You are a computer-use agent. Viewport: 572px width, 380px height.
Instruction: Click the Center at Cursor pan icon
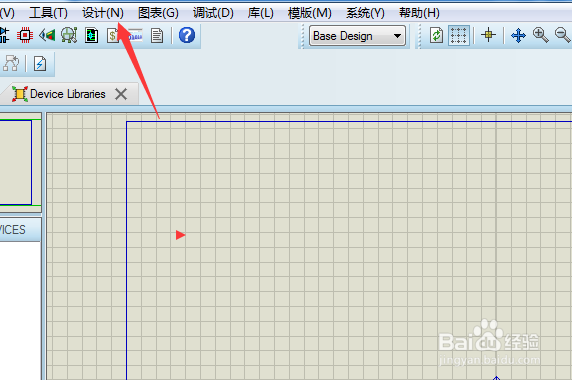(518, 36)
